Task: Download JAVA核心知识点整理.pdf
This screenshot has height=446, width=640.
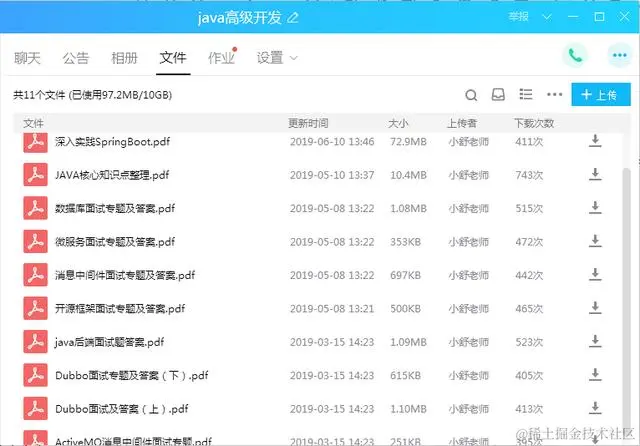Action: [x=595, y=174]
